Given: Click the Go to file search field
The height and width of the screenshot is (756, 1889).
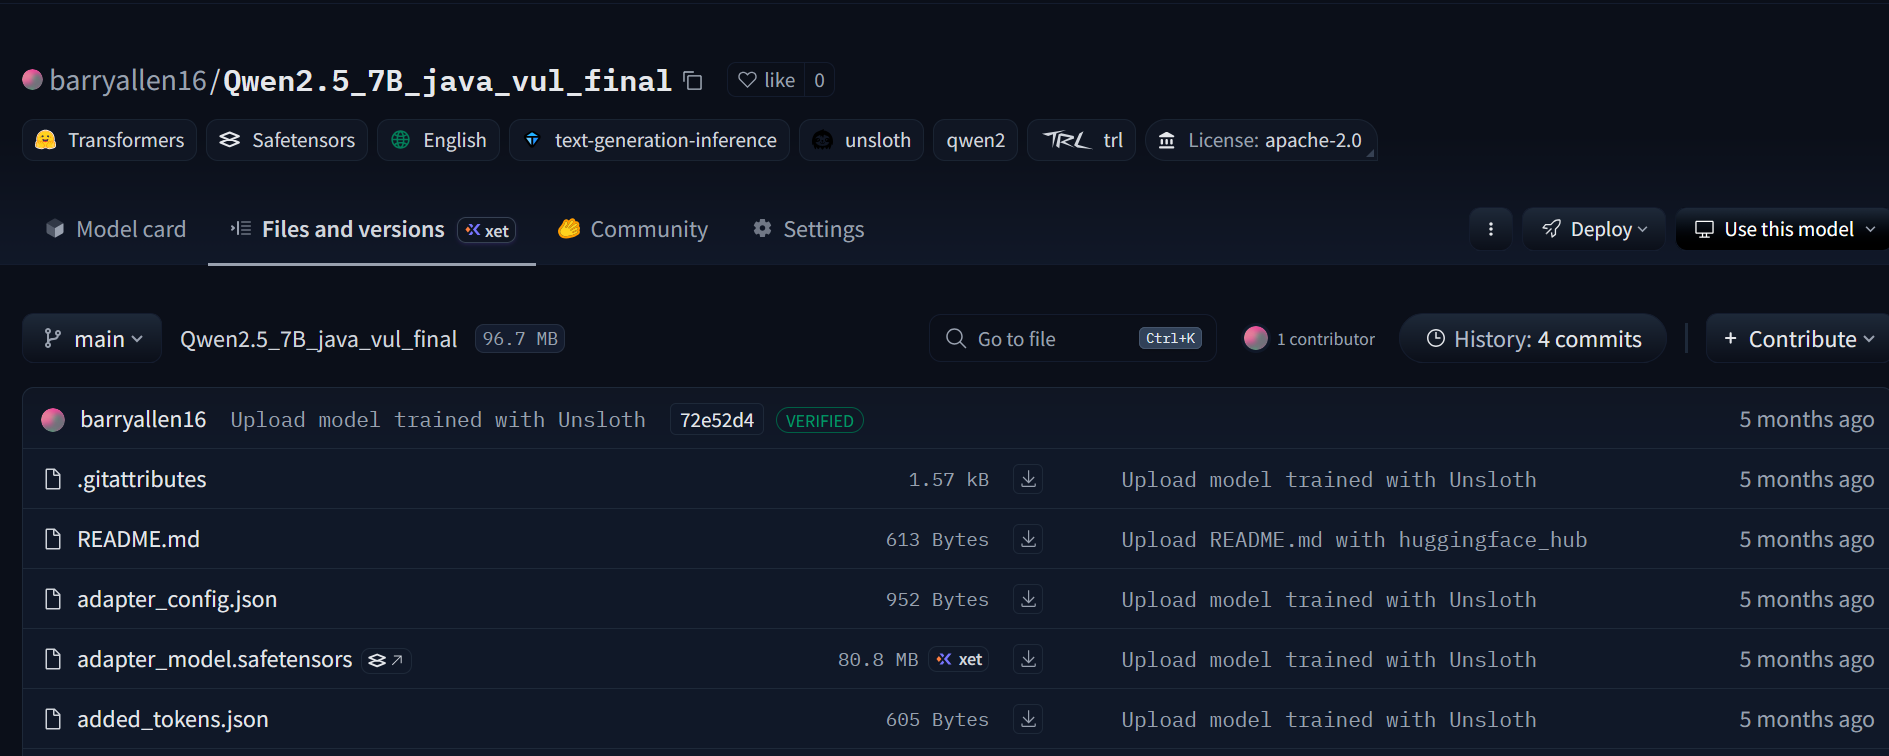Looking at the screenshot, I should click(x=1072, y=339).
